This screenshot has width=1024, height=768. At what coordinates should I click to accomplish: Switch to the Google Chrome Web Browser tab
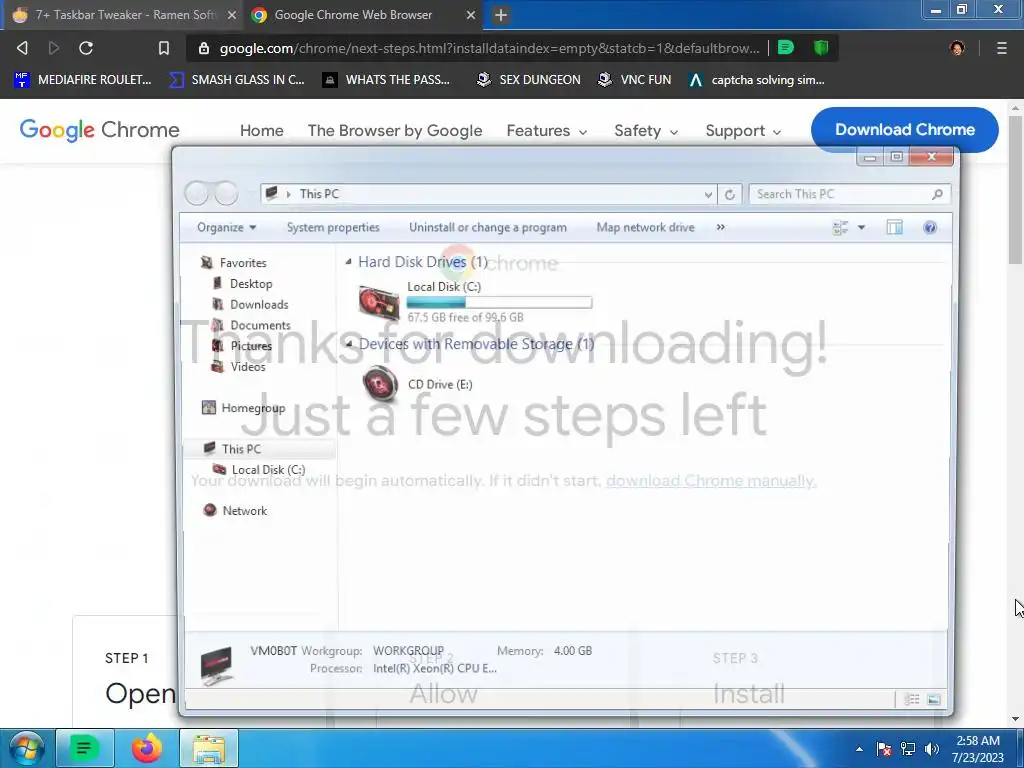(362, 15)
